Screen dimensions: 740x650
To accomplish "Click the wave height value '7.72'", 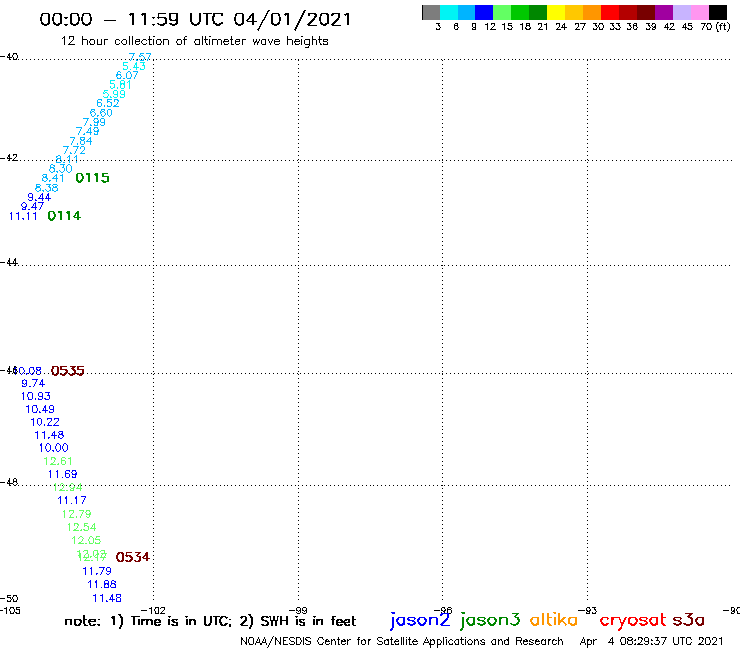I will pos(74,150).
